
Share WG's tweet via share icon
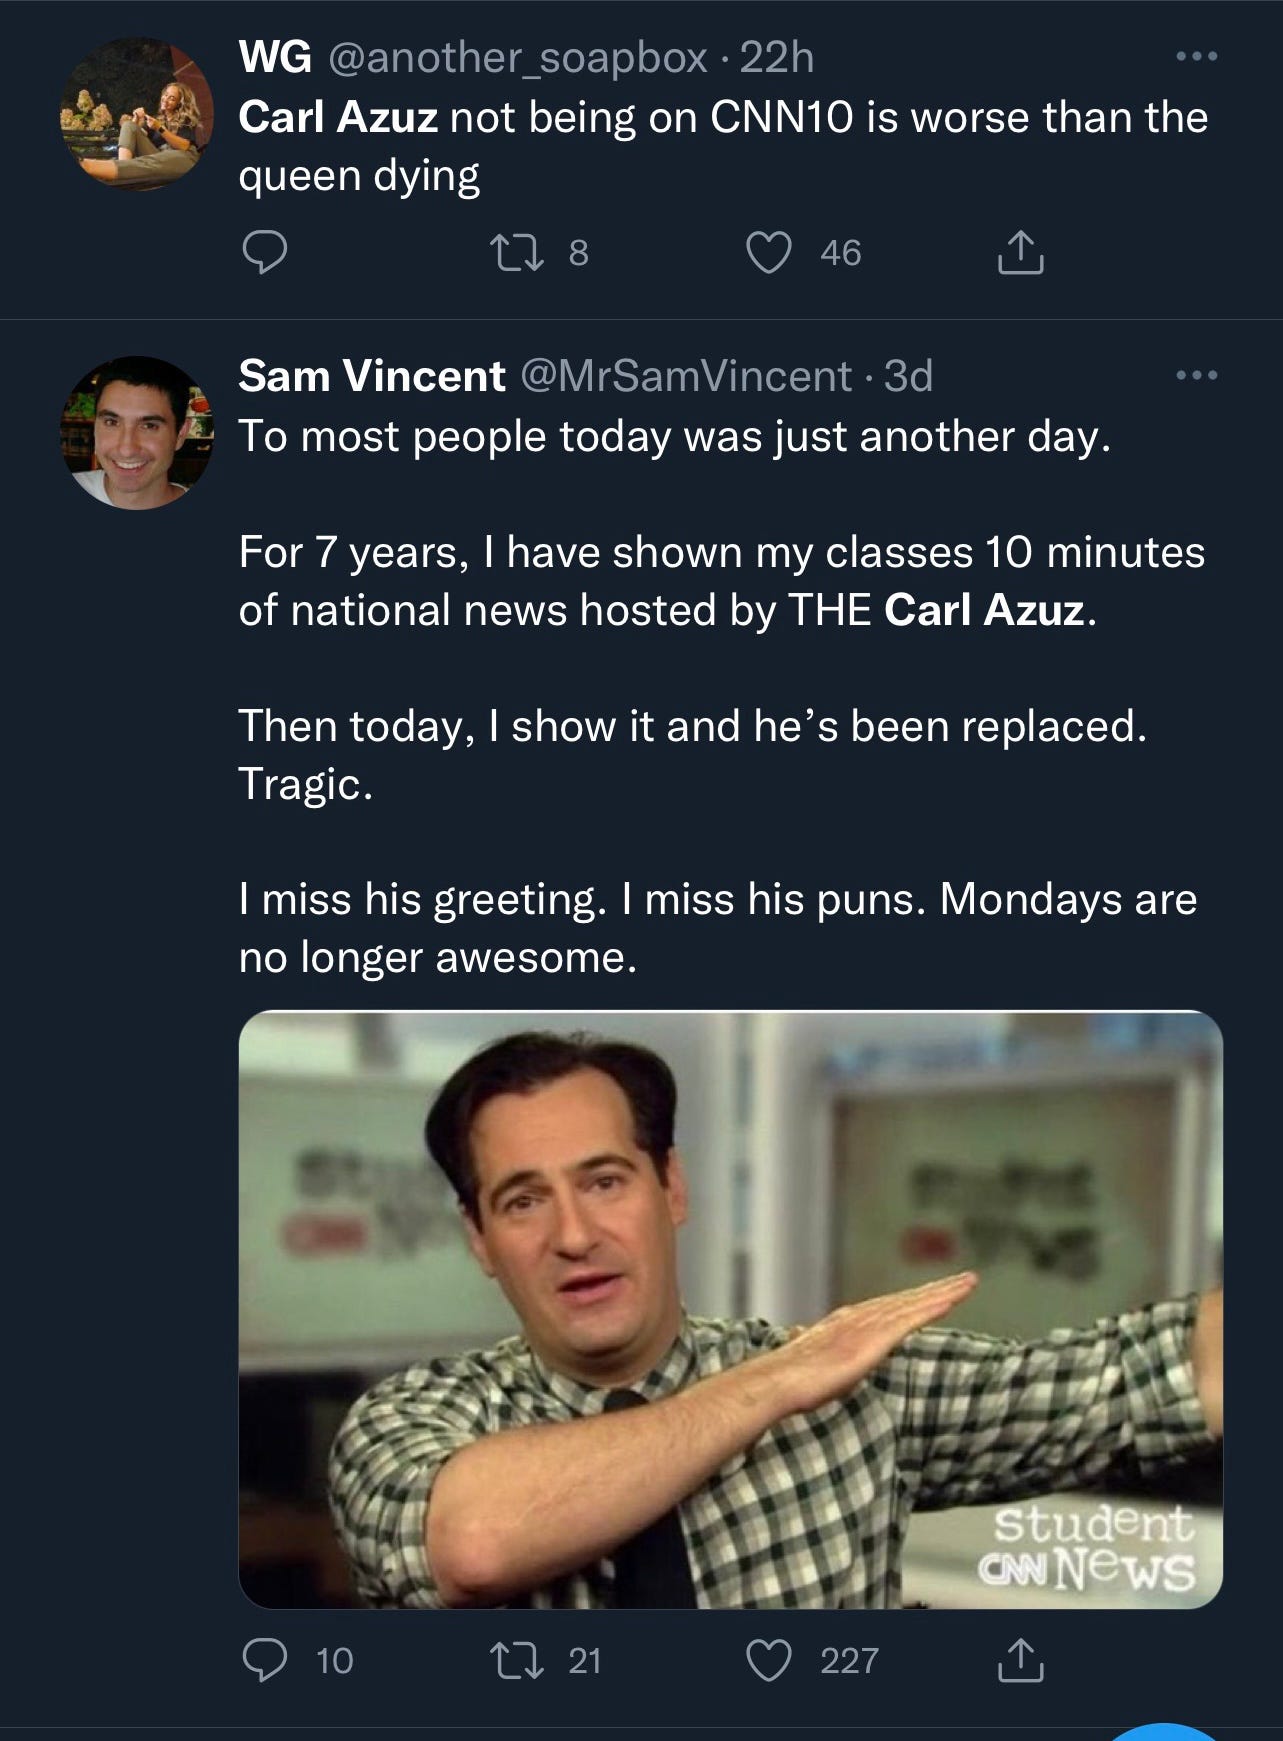point(1020,252)
